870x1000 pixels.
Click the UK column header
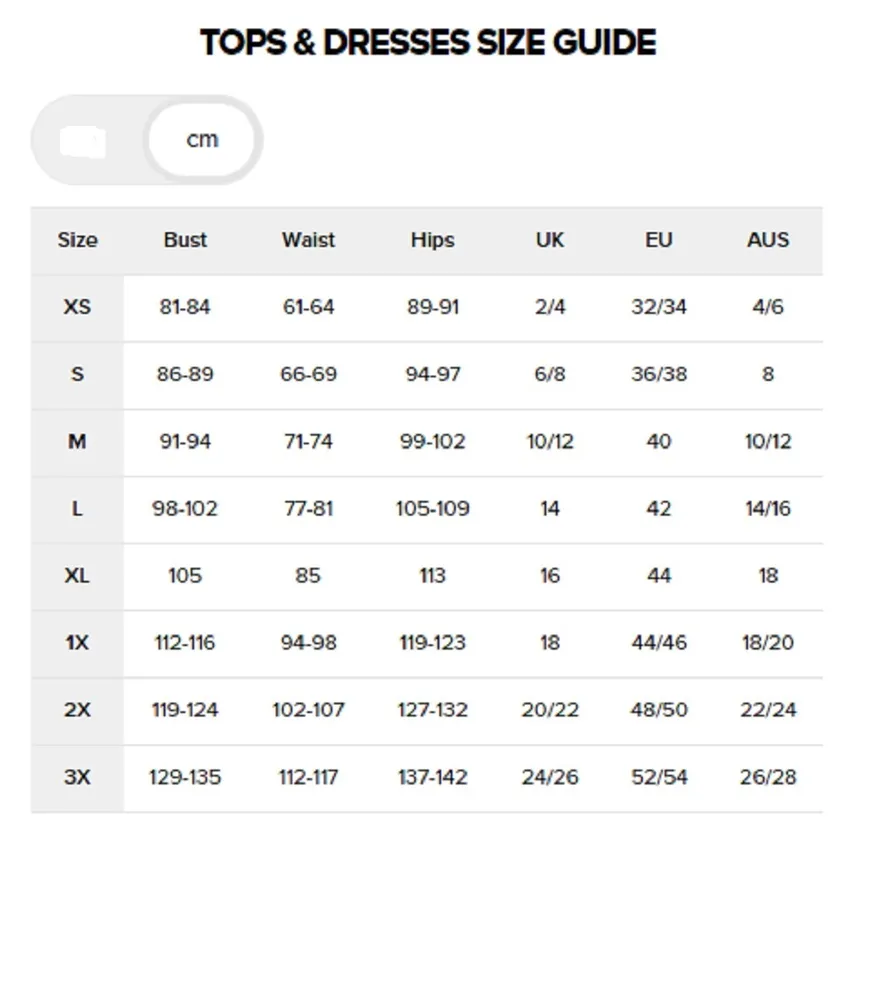click(x=549, y=240)
